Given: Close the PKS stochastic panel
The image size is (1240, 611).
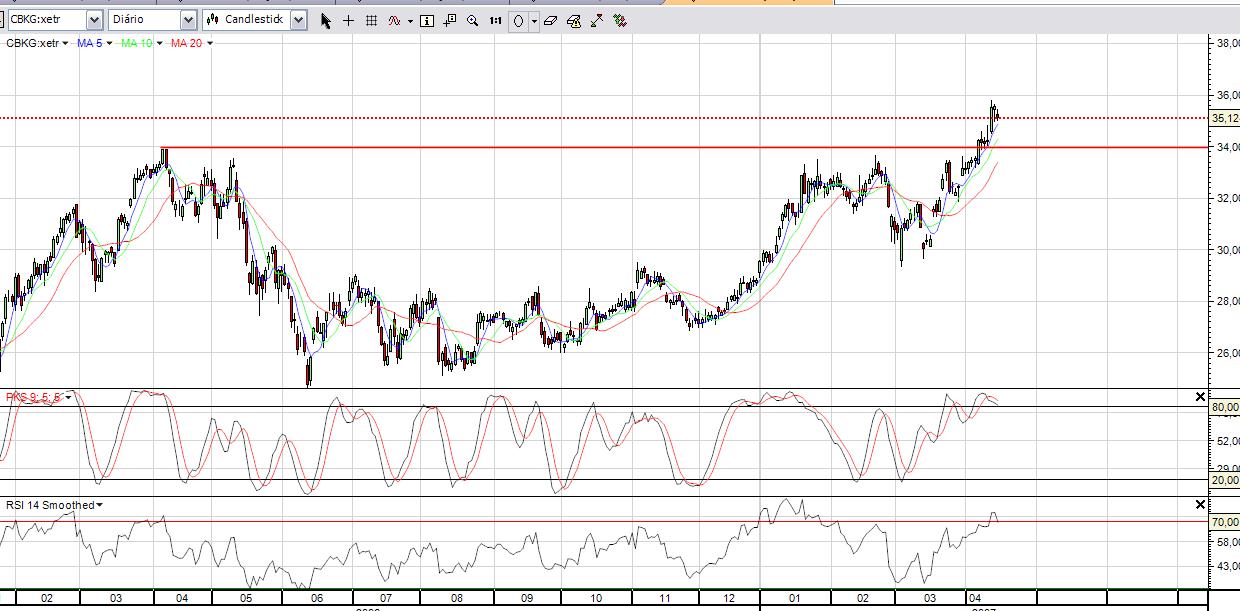Looking at the screenshot, I should pos(1200,397).
